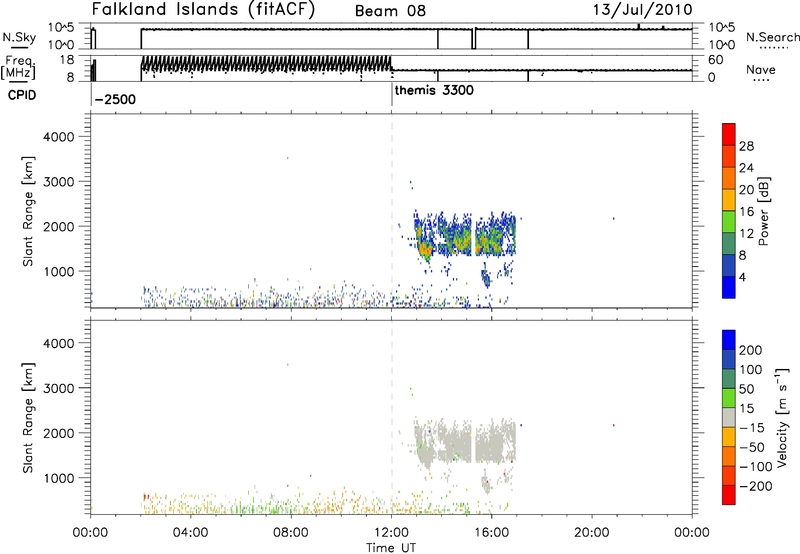This screenshot has width=800, height=554.
Task: Click the "4" power colorbar tick
Action: tap(742, 278)
